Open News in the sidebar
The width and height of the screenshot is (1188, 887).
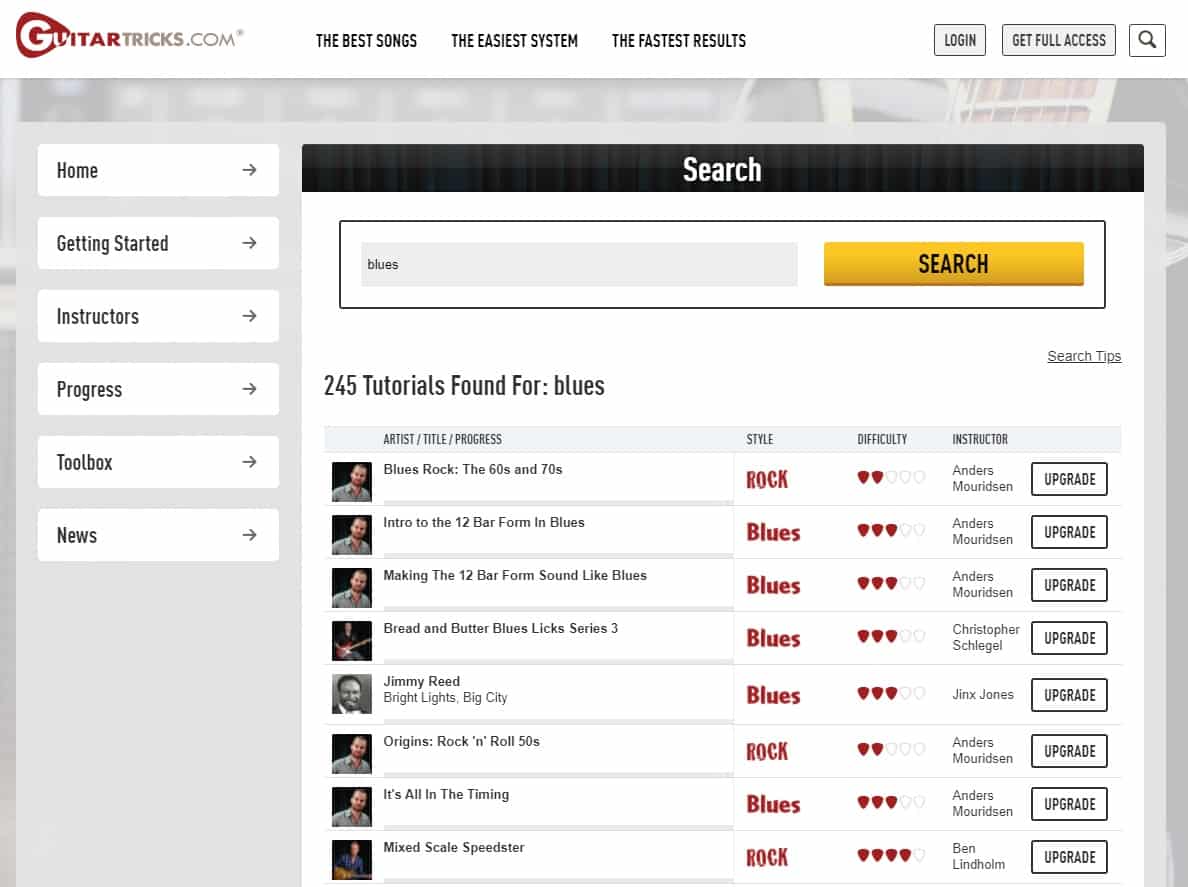pos(158,535)
